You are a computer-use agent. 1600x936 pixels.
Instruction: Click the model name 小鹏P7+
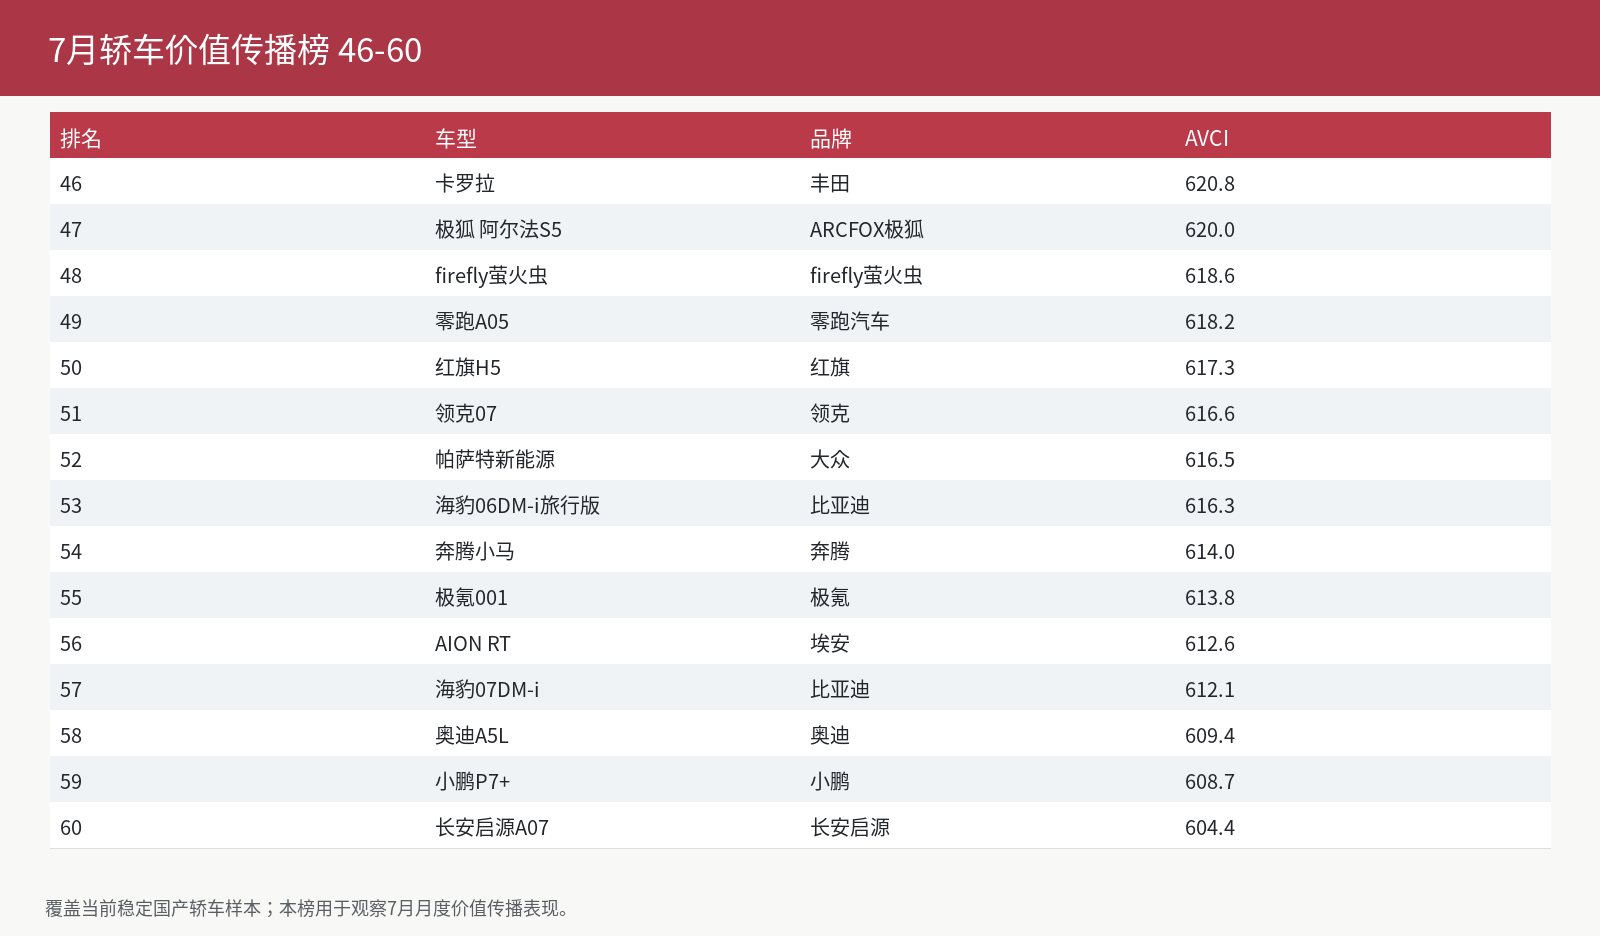click(473, 782)
